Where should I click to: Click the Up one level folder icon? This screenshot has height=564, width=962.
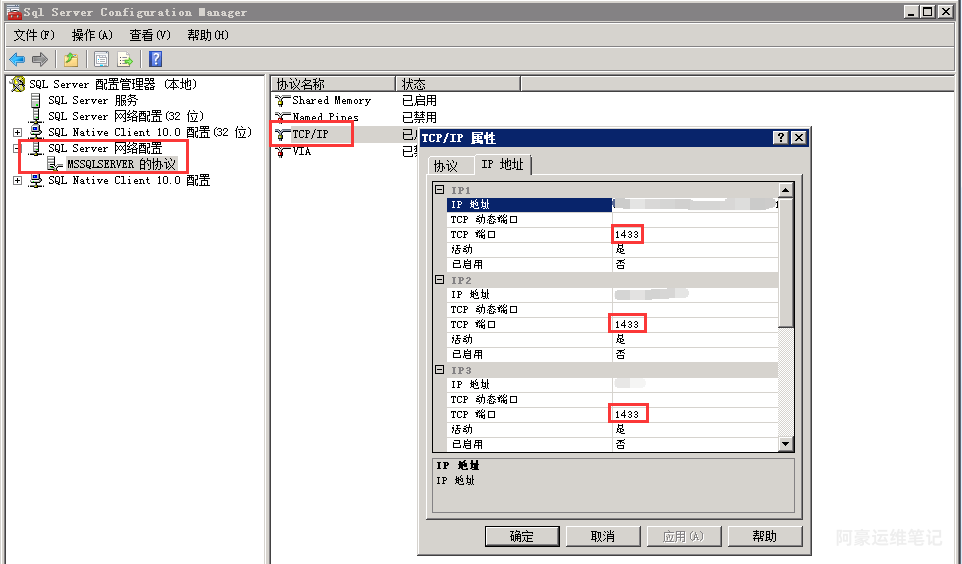click(x=71, y=59)
